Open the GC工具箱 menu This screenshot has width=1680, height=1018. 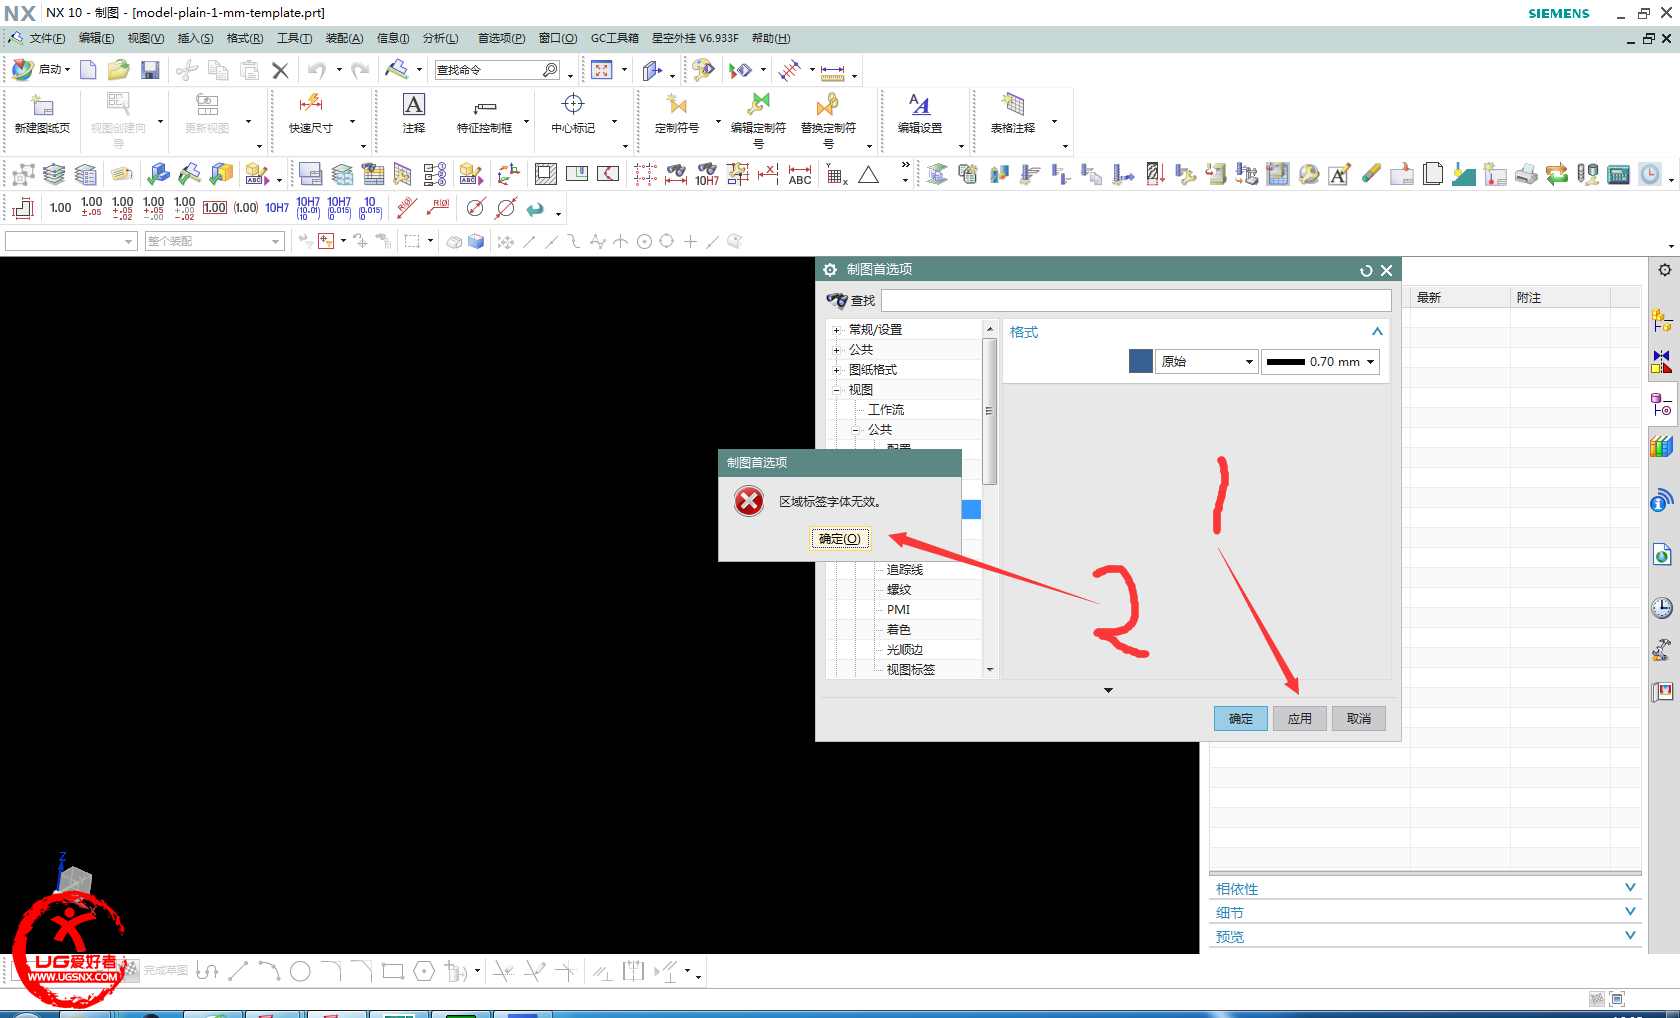coord(614,38)
